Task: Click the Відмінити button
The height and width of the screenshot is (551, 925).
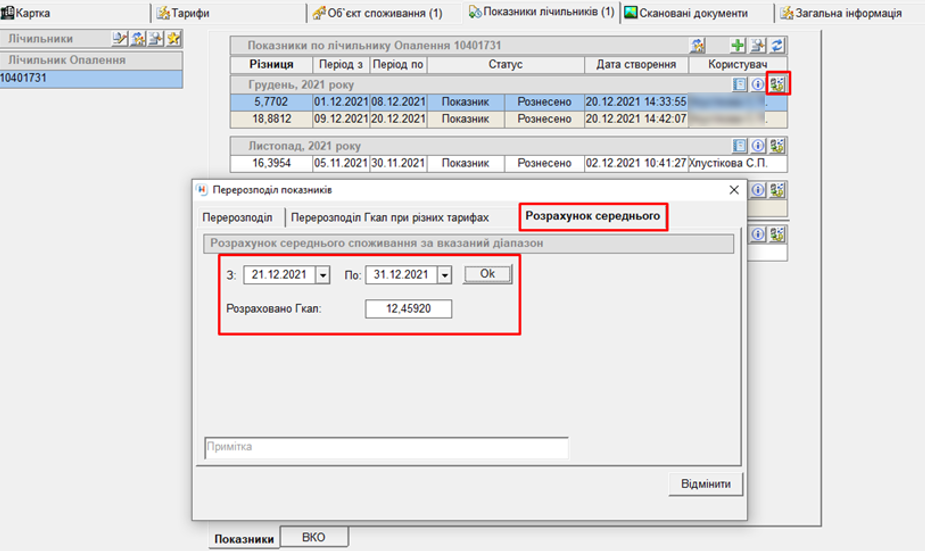Action: coord(706,484)
